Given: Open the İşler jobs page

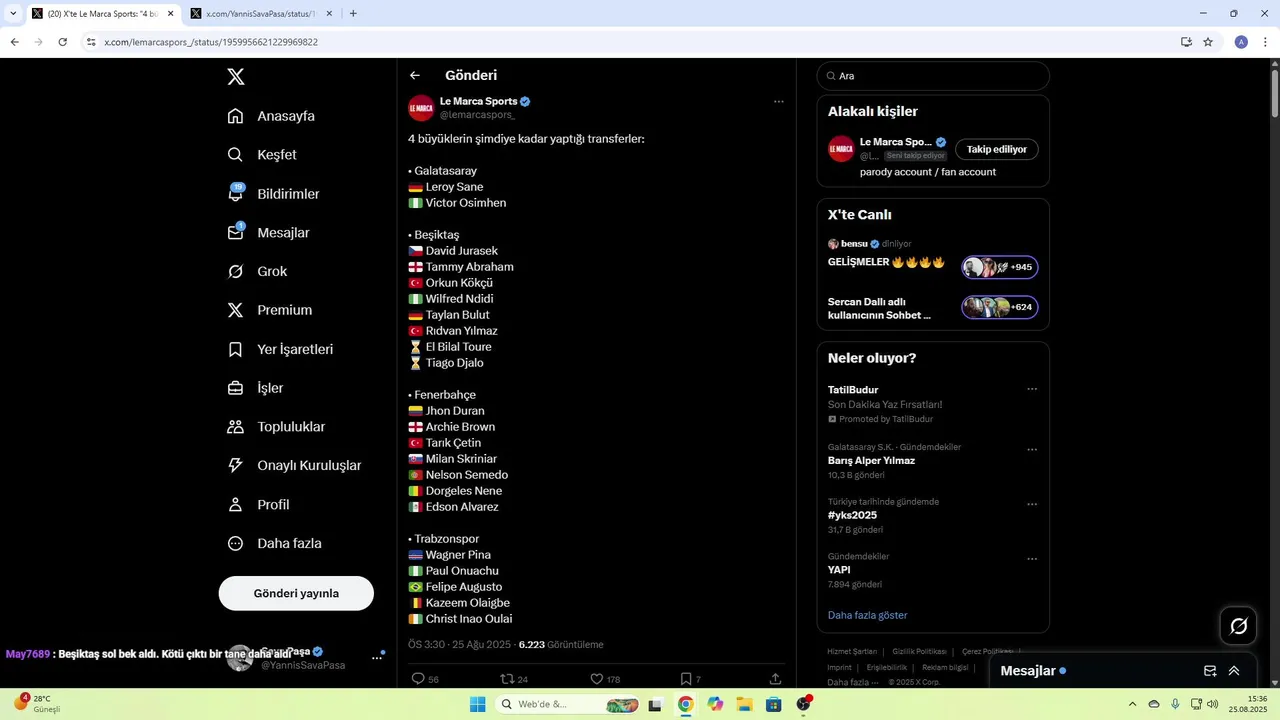Looking at the screenshot, I should pyautogui.click(x=255, y=388).
